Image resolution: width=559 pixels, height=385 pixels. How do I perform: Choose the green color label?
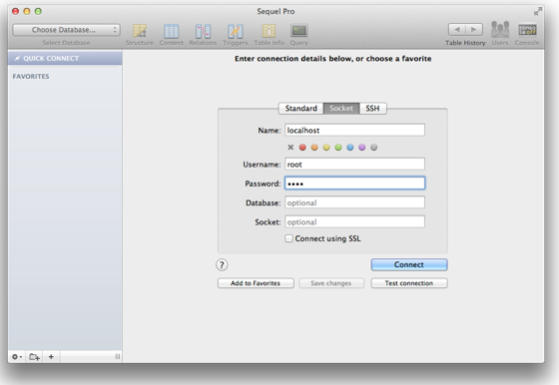click(x=338, y=147)
